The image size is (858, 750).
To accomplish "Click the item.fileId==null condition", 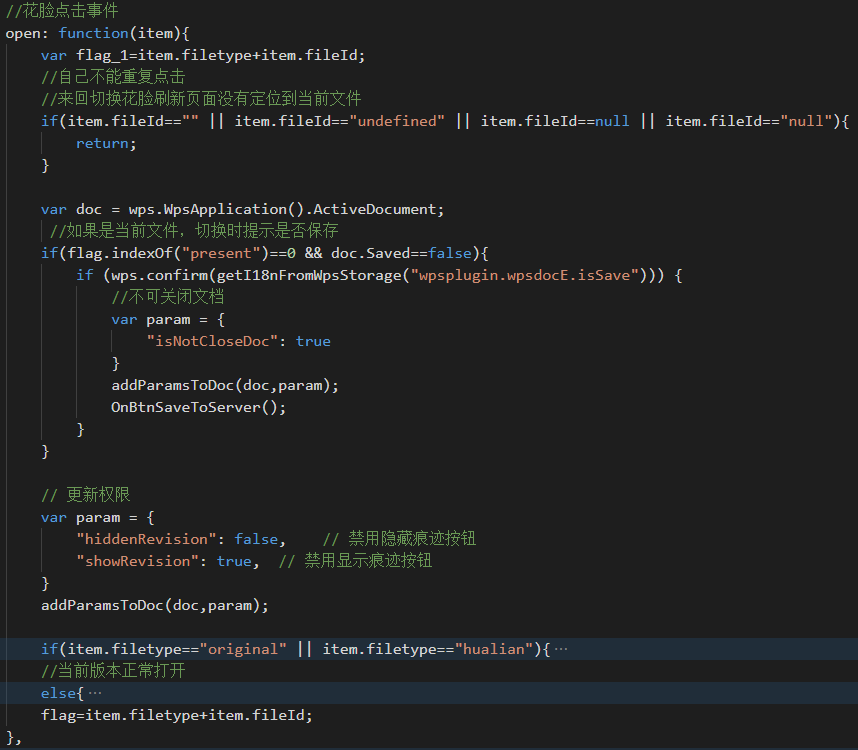I will coord(555,121).
